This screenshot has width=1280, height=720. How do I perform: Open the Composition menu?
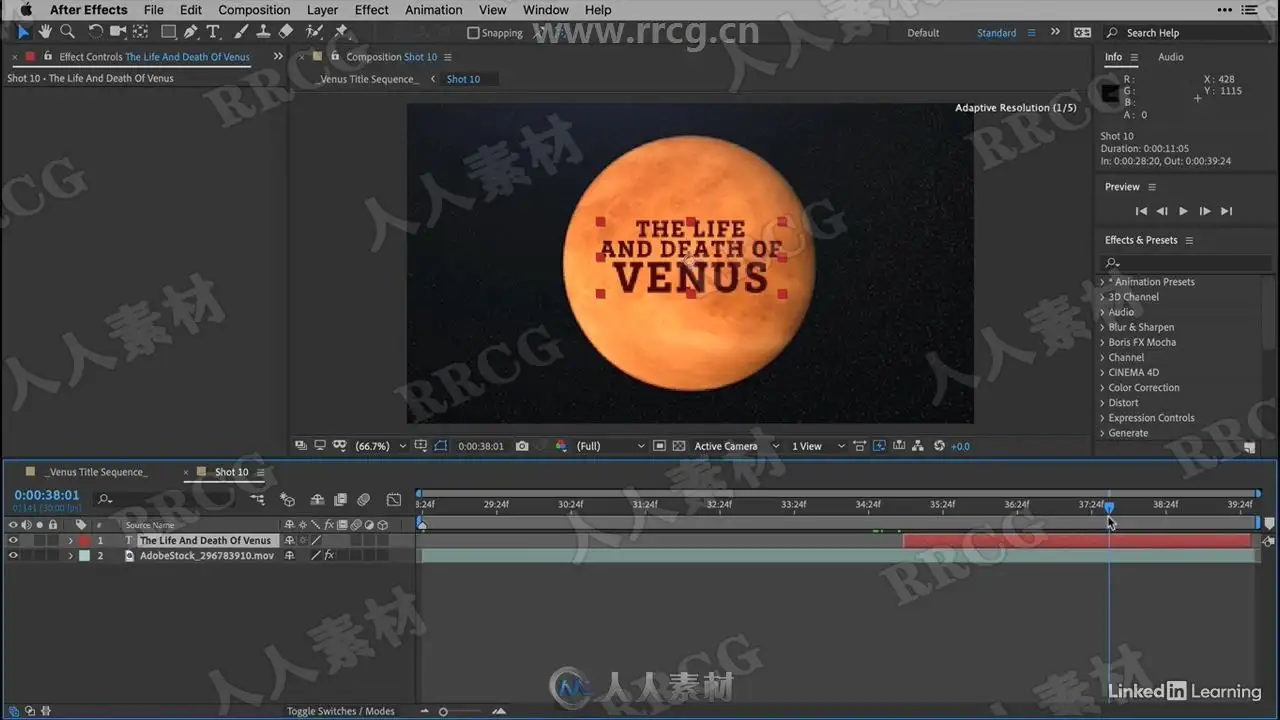point(254,10)
